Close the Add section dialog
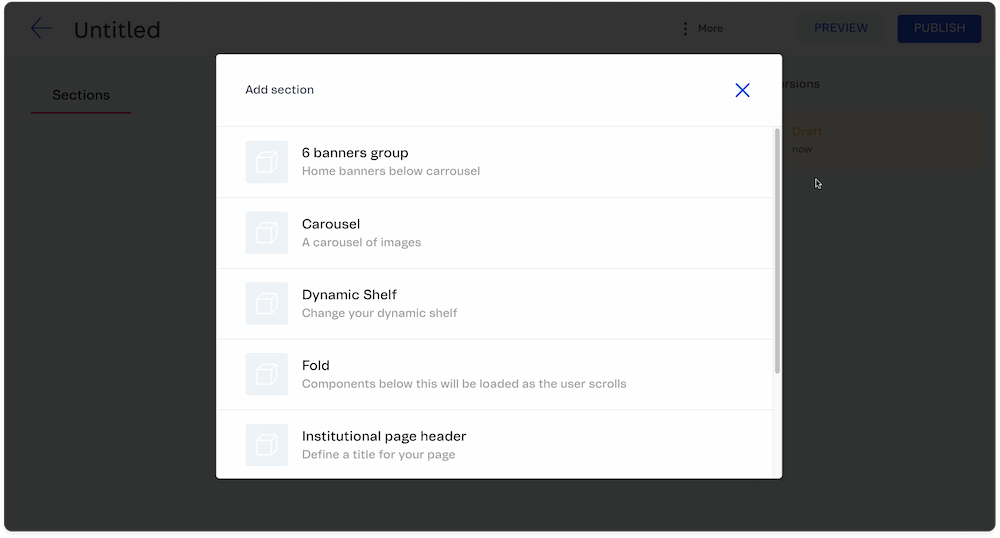The width and height of the screenshot is (1000, 538). 742,90
